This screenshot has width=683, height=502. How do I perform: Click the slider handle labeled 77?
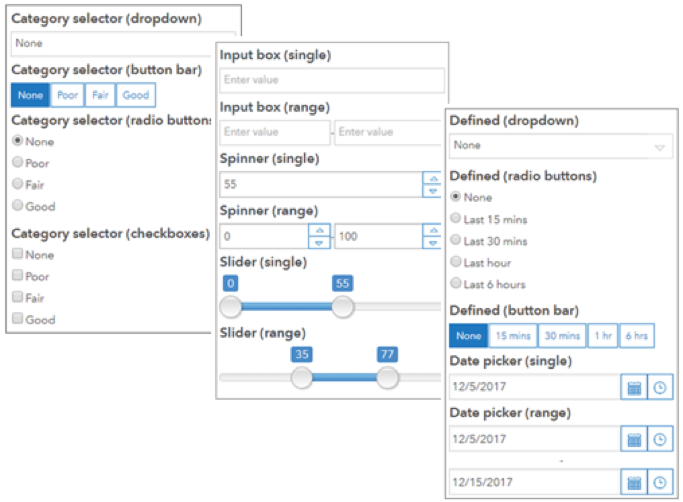[x=387, y=377]
